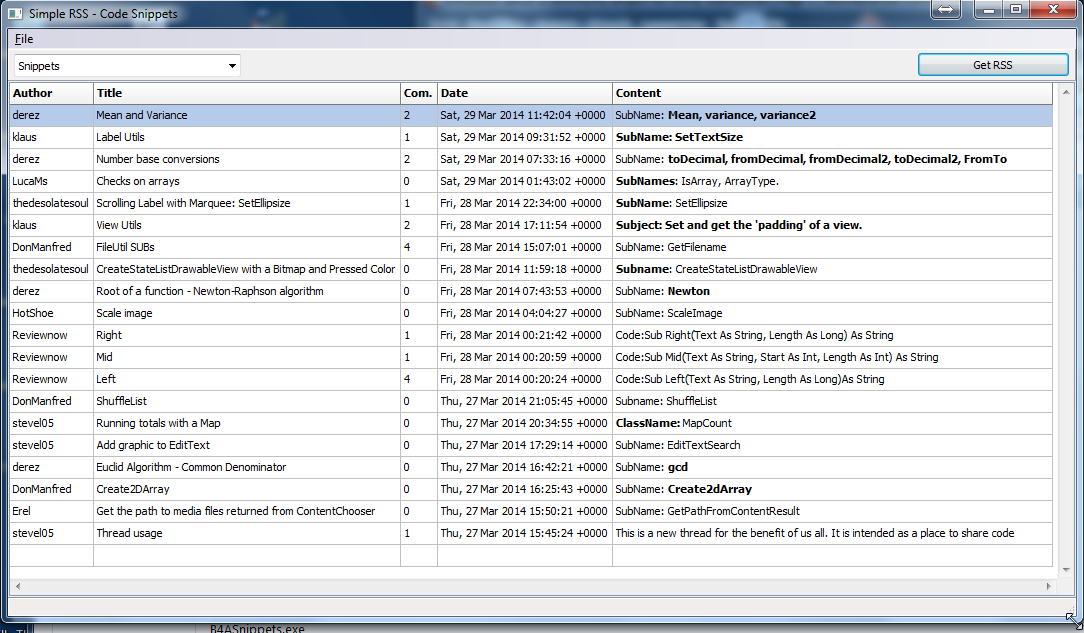Click the horizontal scrollbar left arrow

(x=18, y=587)
